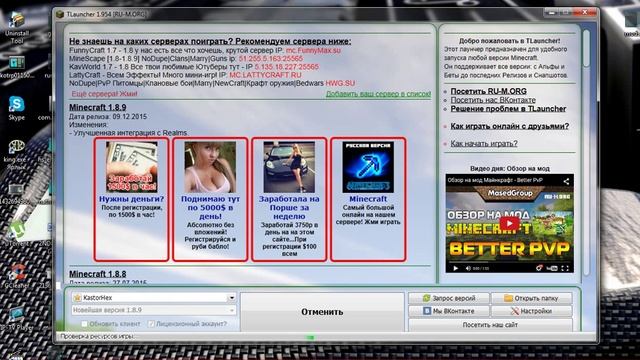Open the video settings gear icon
Screen dimensions: 640x360
coord(540,268)
